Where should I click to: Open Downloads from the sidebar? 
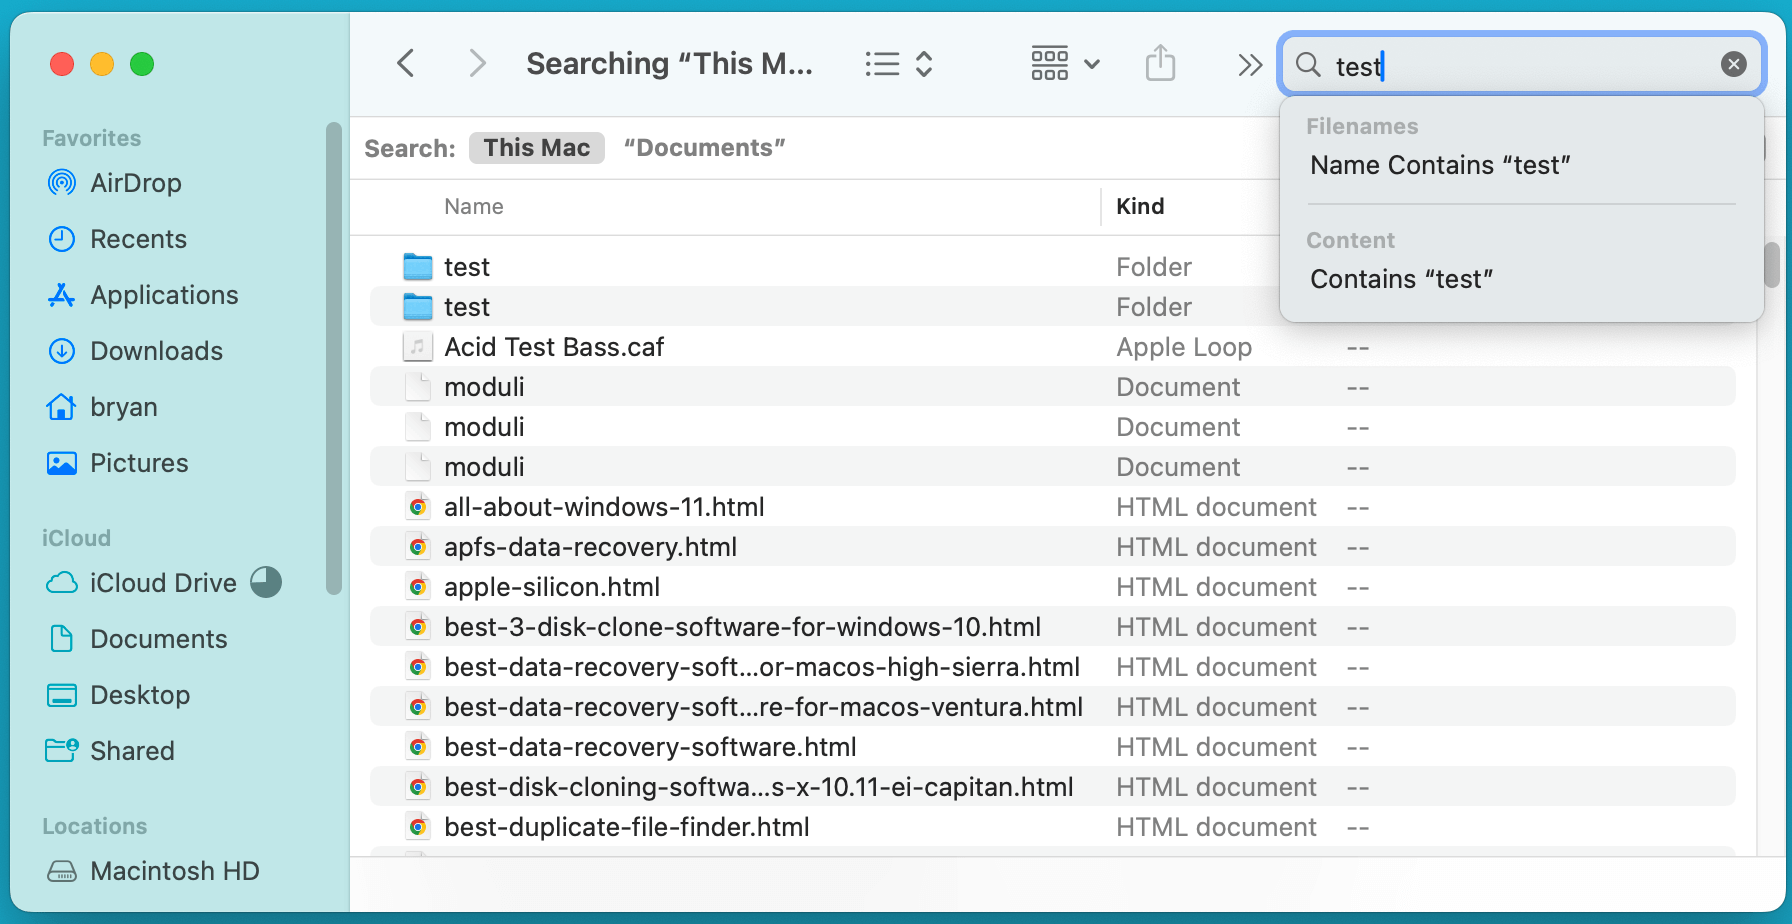[x=156, y=351]
